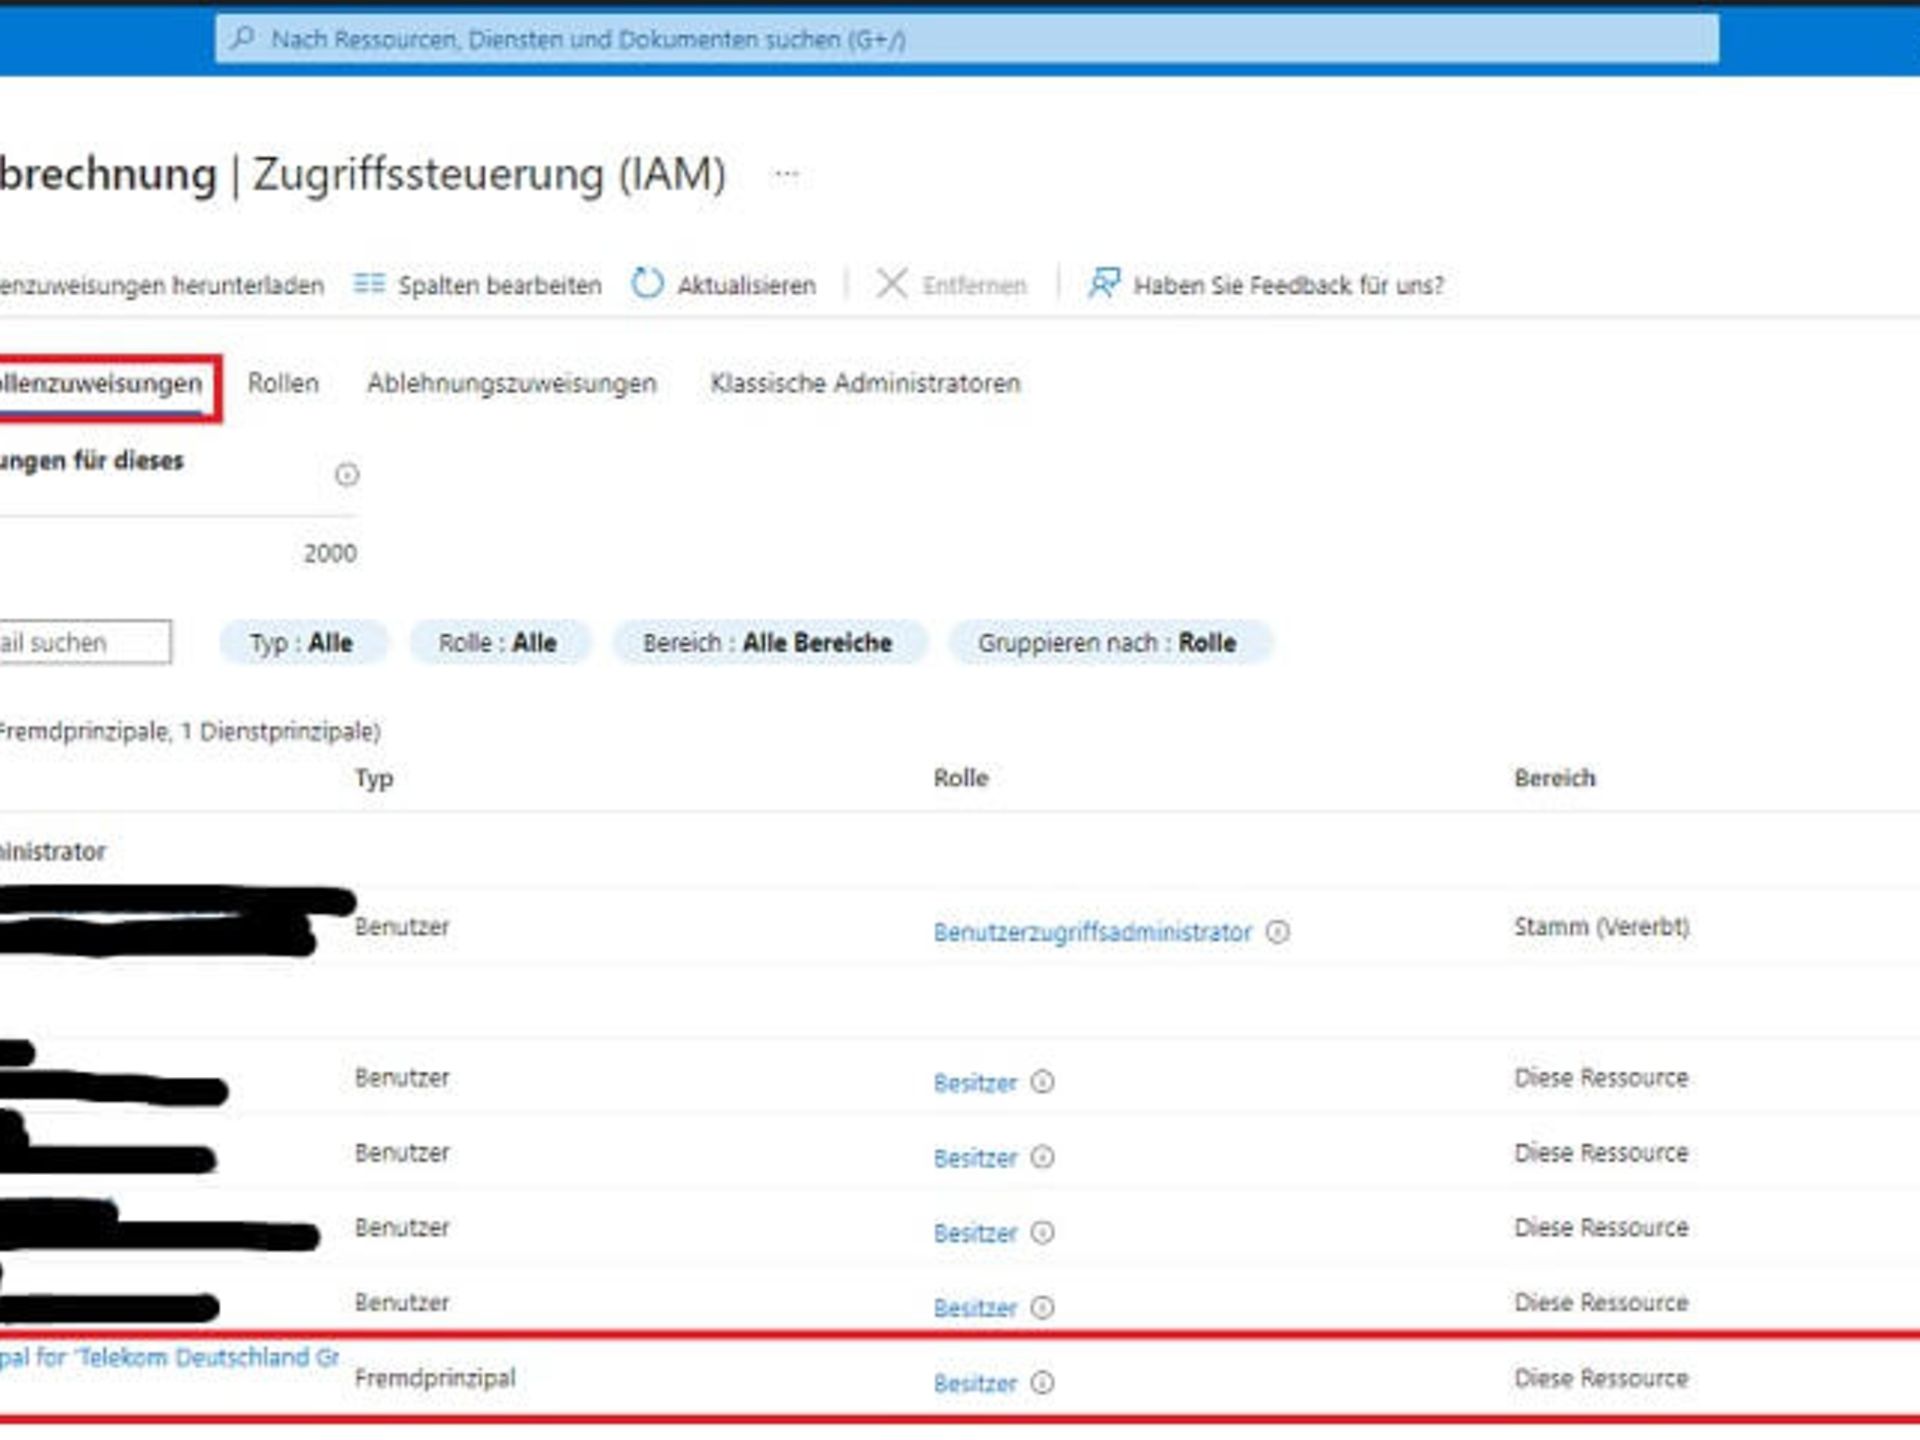Click the info circle near 'ungen für dieses'
The width and height of the screenshot is (1920, 1440).
[345, 475]
